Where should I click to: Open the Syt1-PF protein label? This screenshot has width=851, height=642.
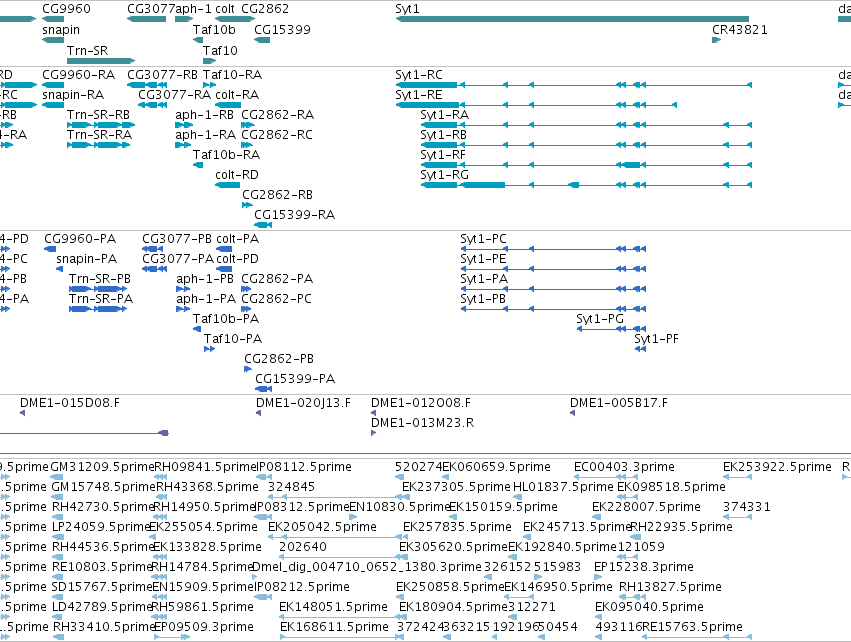656,339
